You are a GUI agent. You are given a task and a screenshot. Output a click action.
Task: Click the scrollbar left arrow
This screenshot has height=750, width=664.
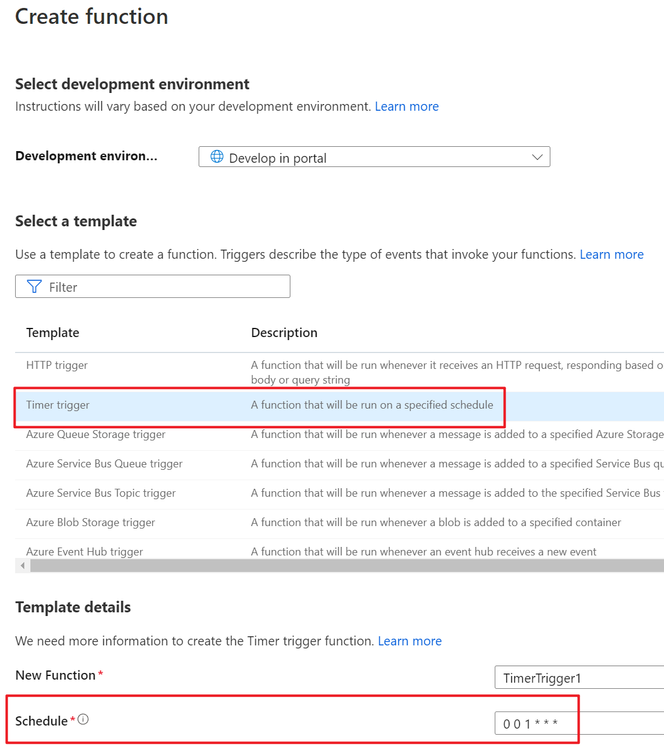point(21,566)
